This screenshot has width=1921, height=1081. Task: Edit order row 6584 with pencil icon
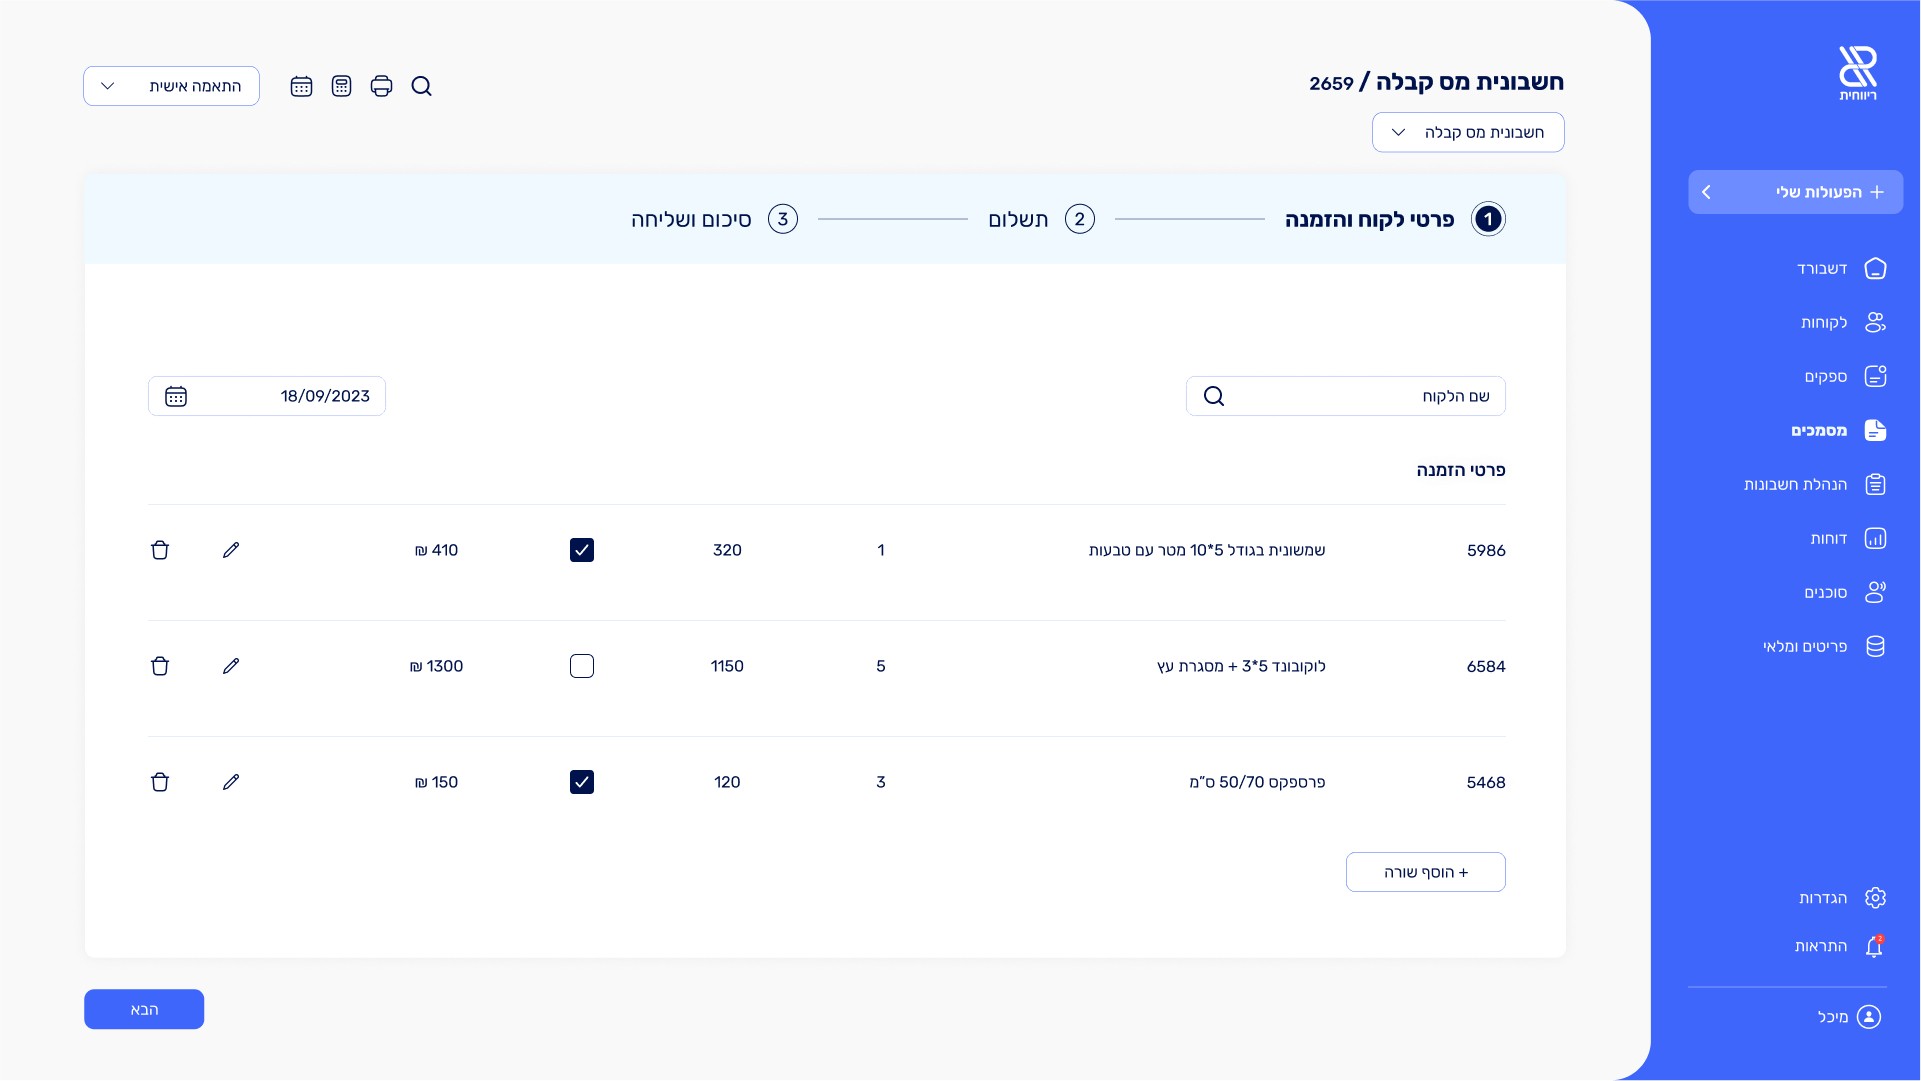tap(231, 666)
